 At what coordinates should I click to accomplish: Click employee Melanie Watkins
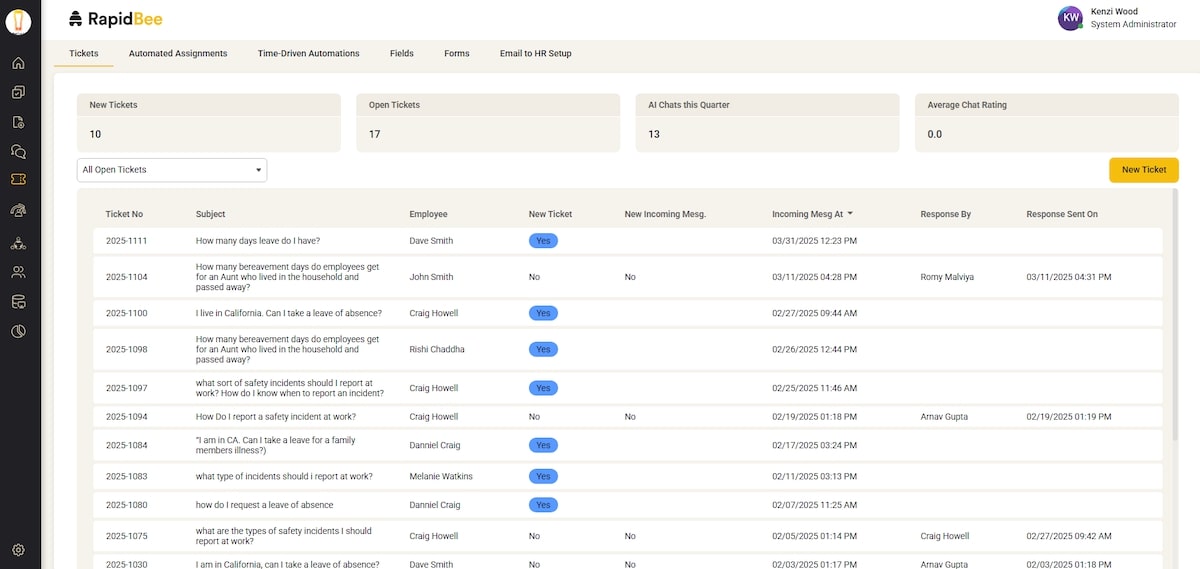point(441,476)
